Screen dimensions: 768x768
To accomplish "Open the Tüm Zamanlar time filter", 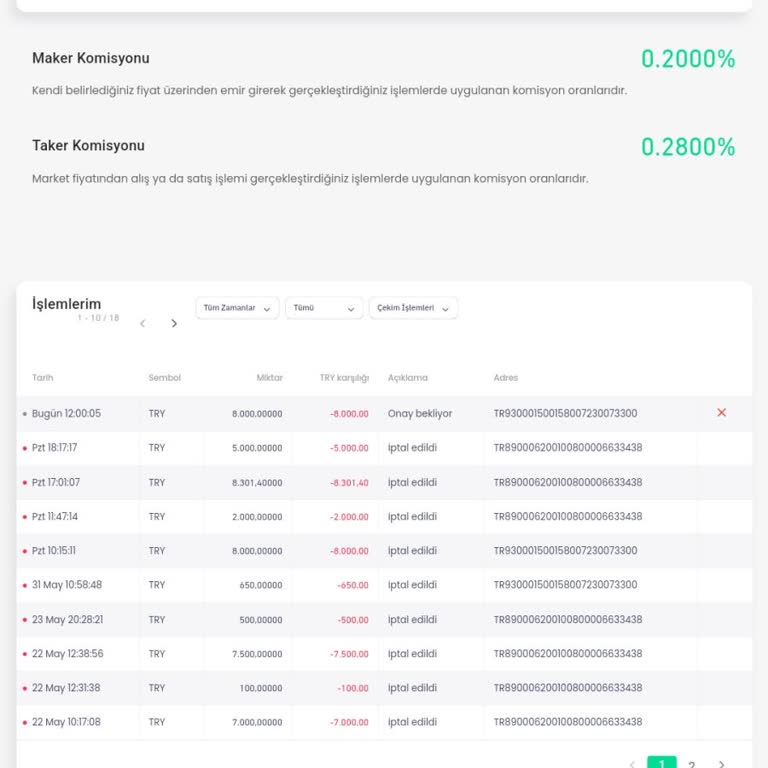I will pos(237,308).
